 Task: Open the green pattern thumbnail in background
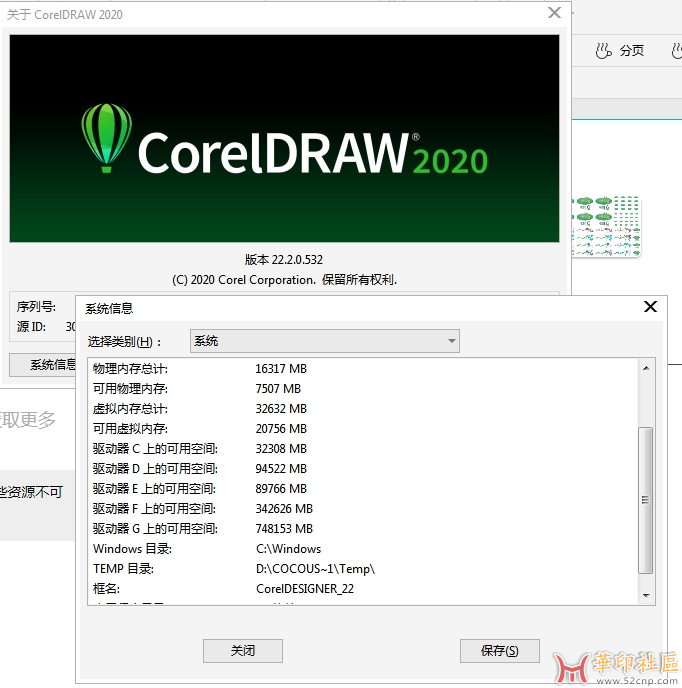click(x=607, y=226)
